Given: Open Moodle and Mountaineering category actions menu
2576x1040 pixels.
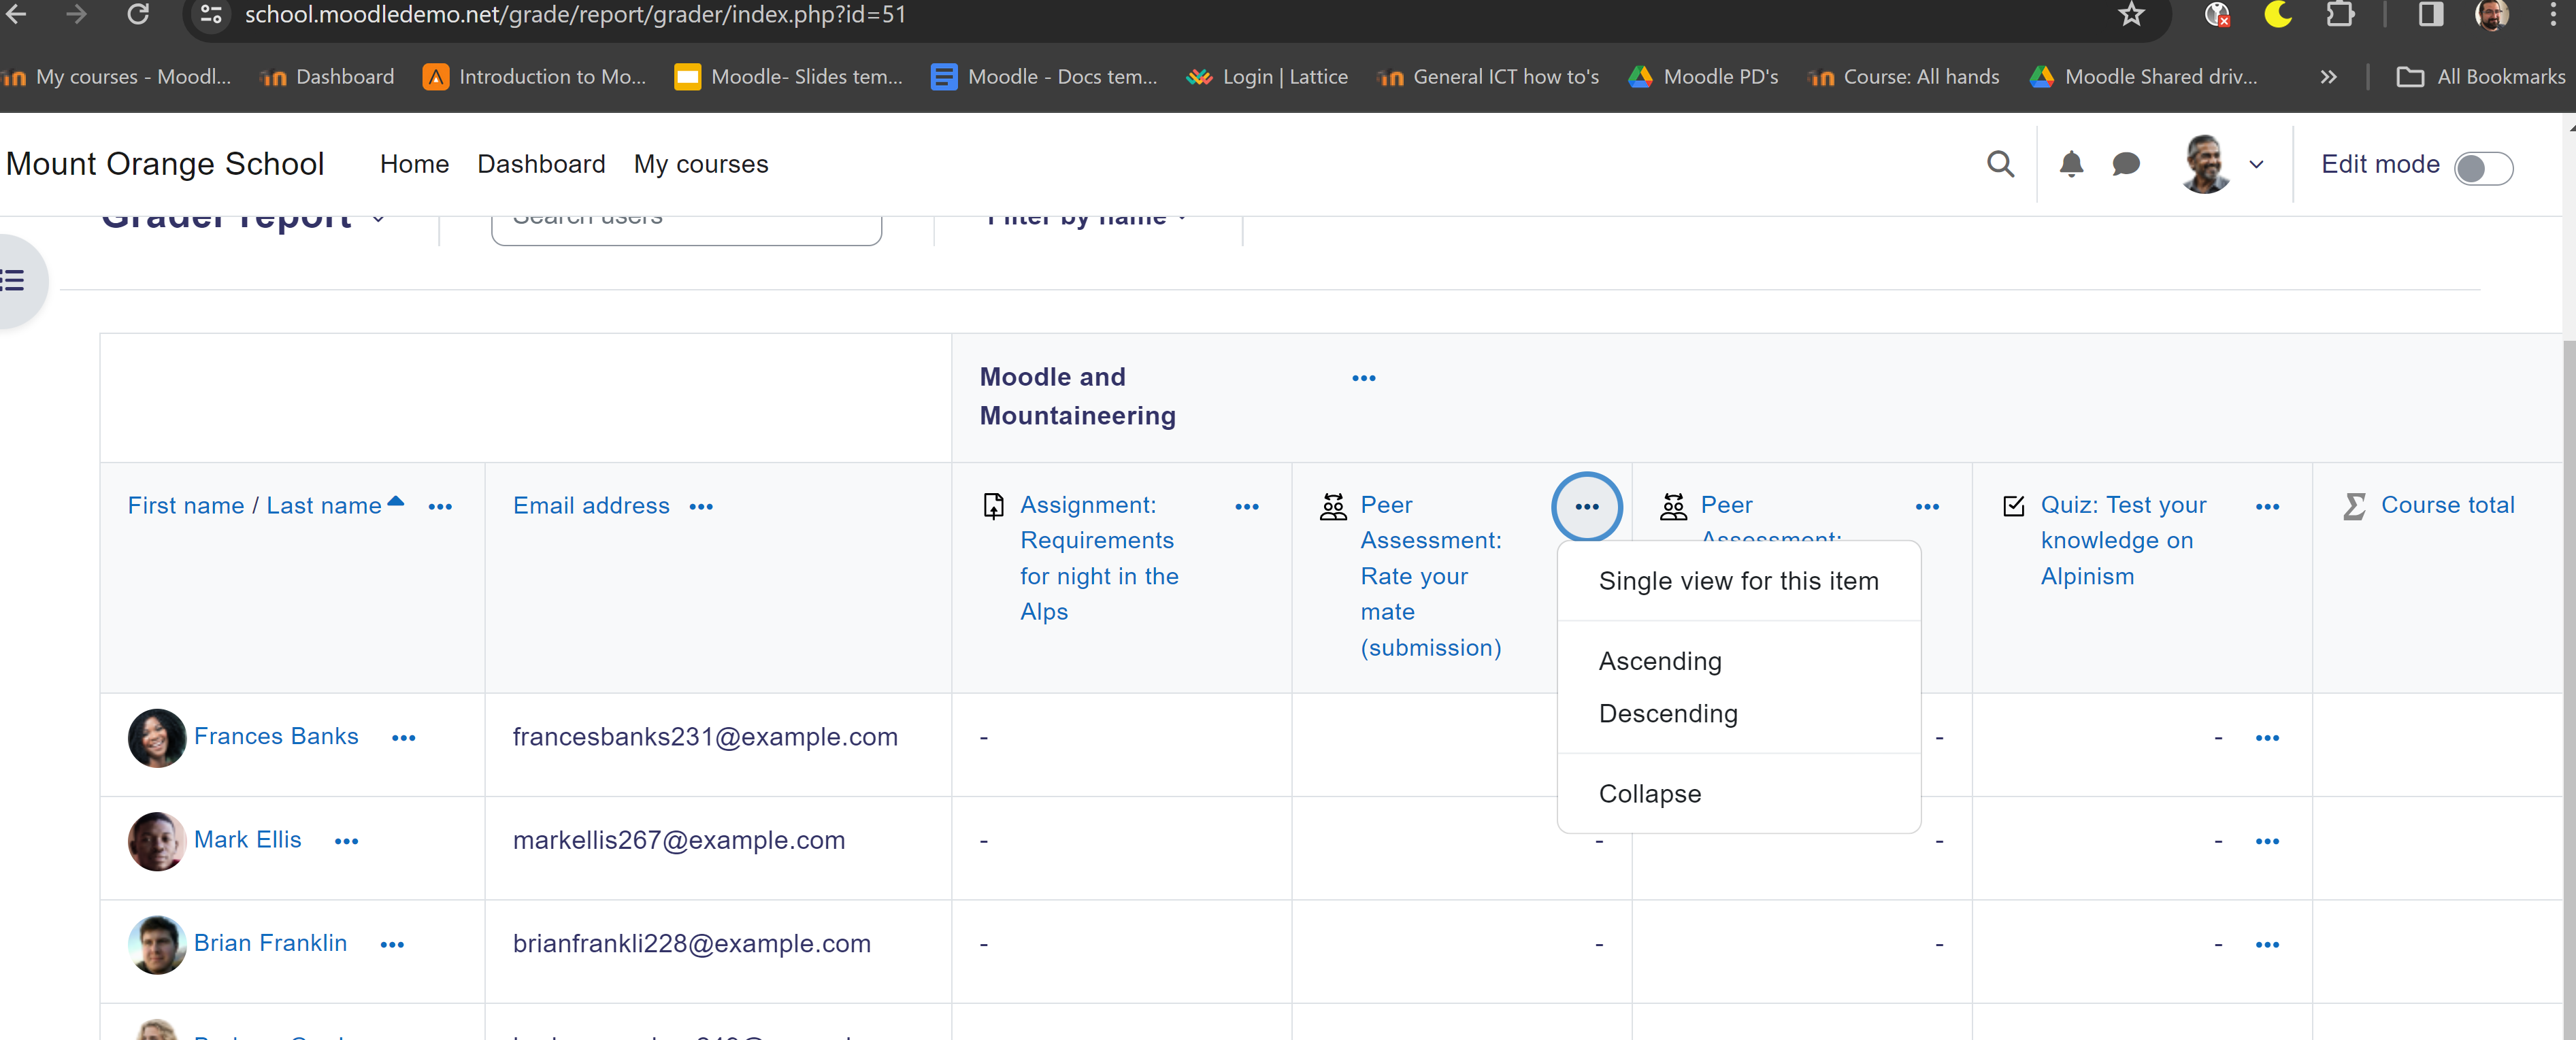Looking at the screenshot, I should [1363, 378].
